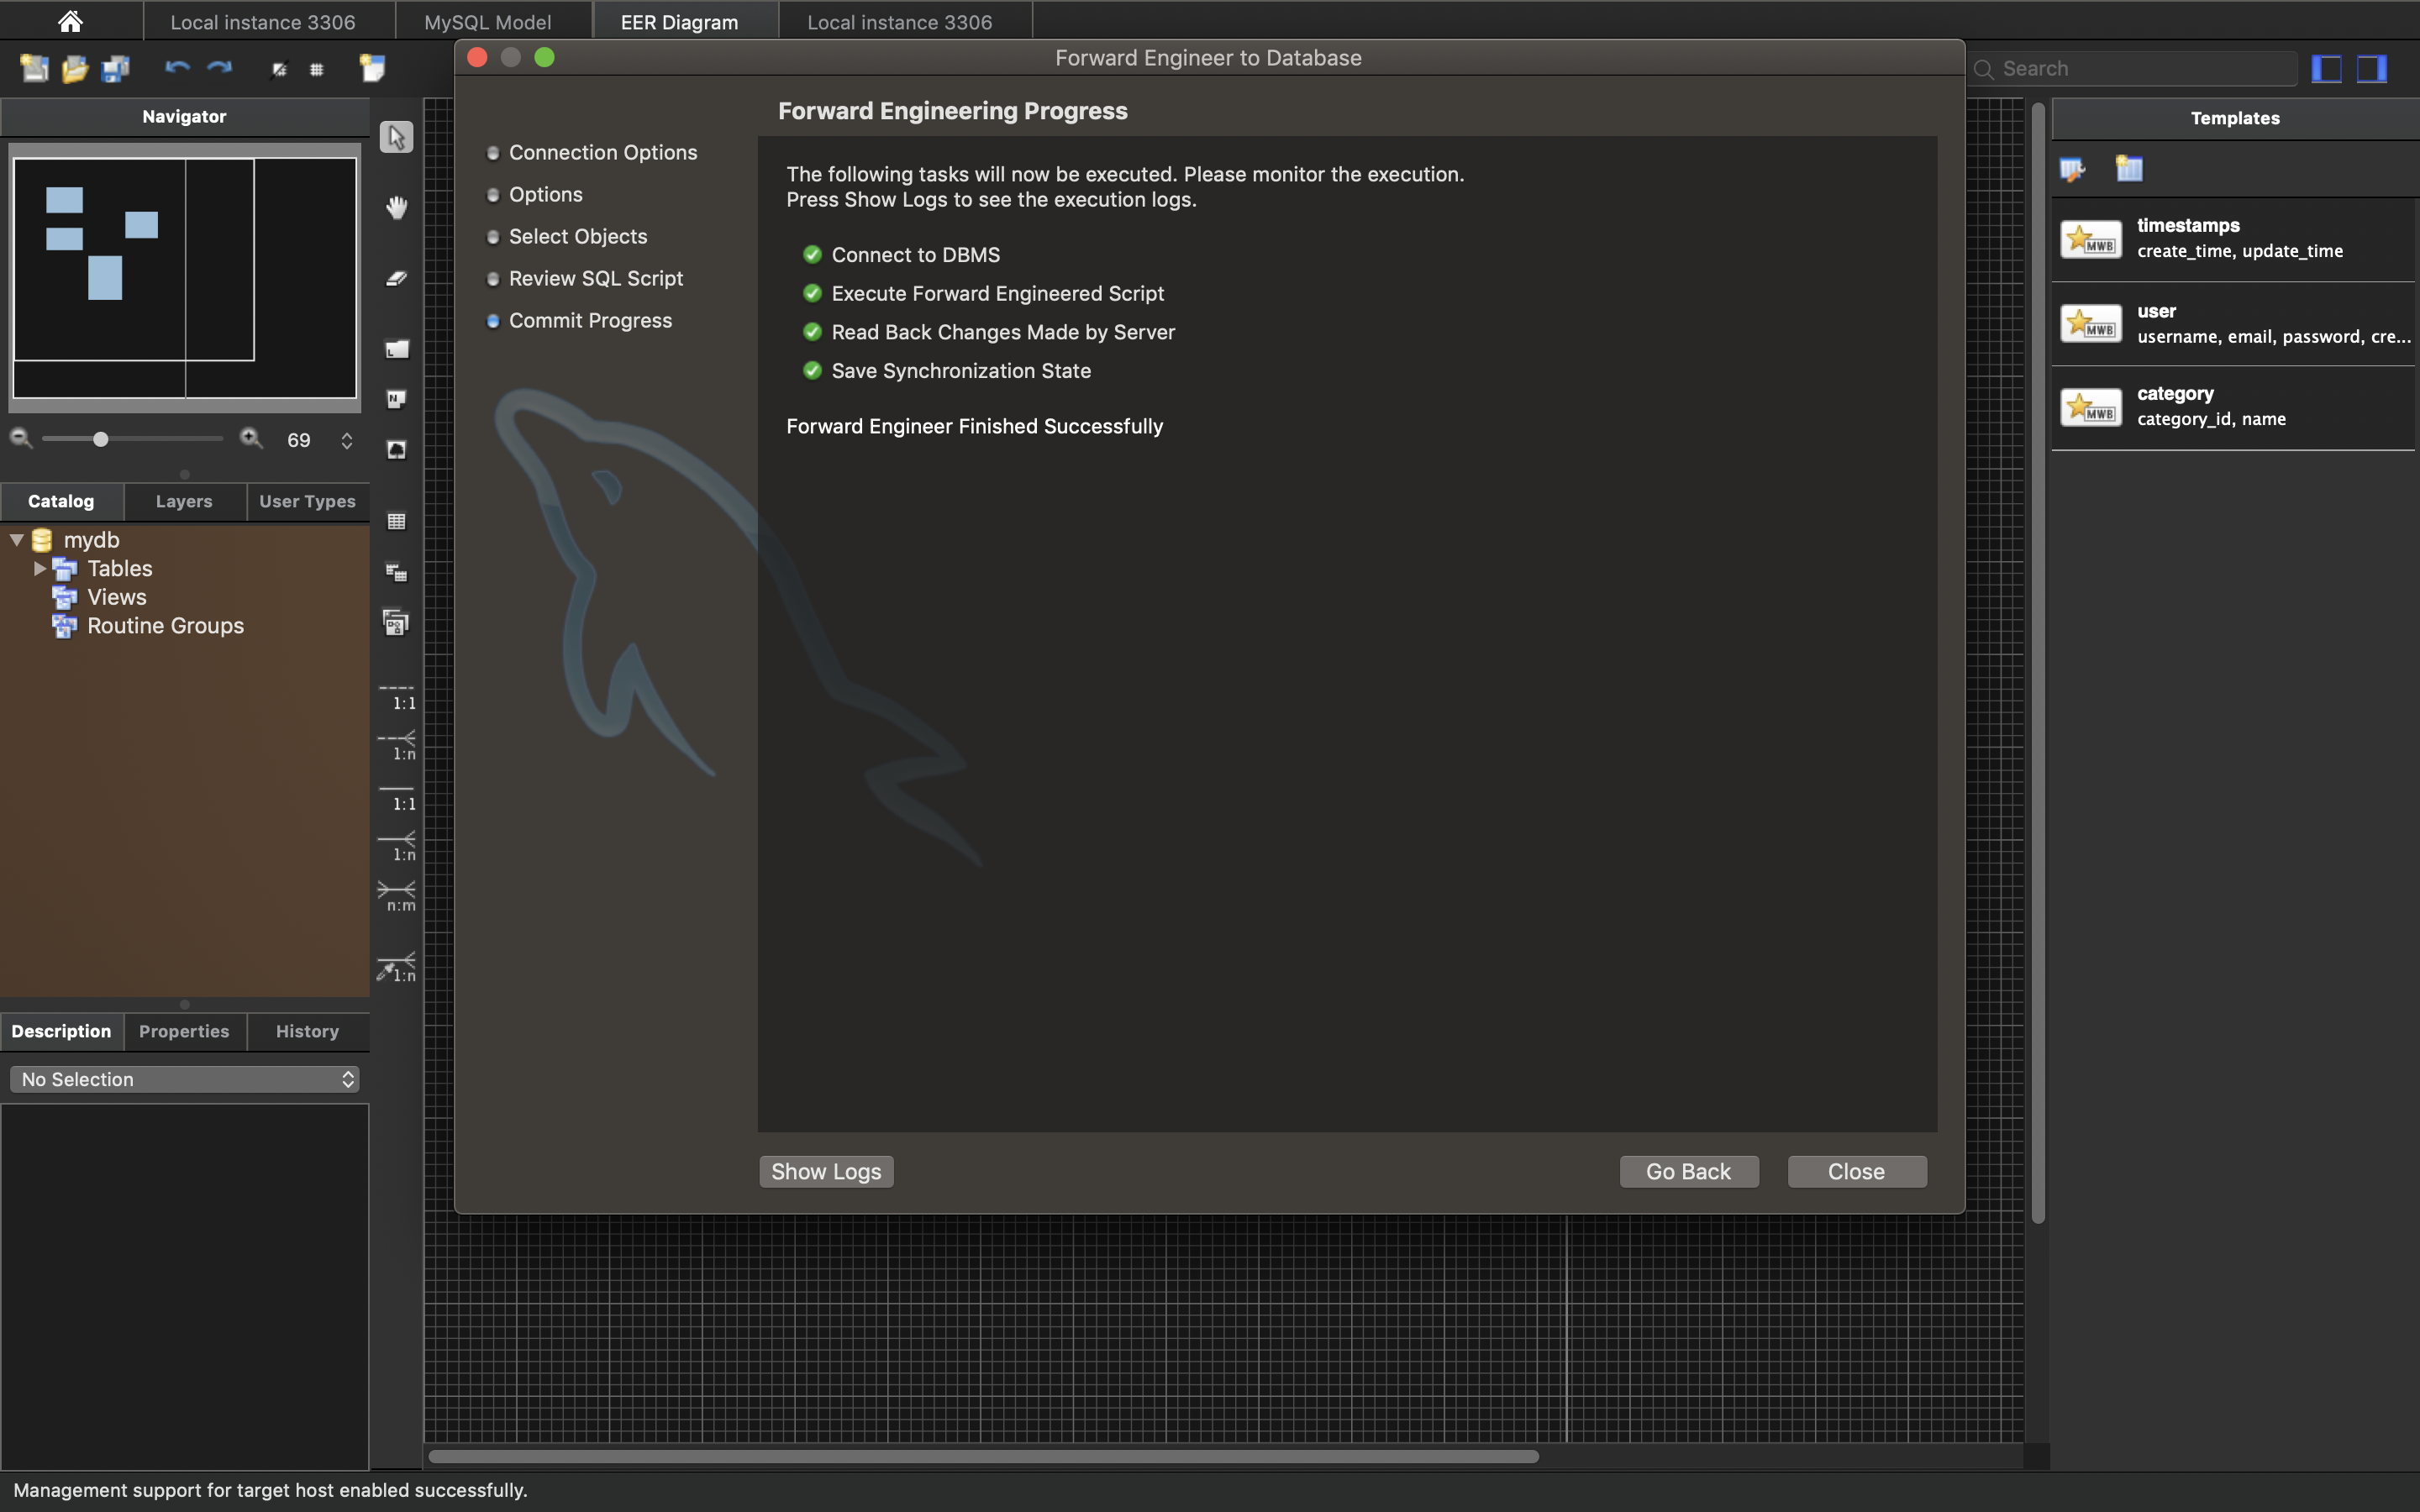Select dashed 1:n non-identifying relationship tool
This screenshot has width=2420, height=1512.
pyautogui.click(x=397, y=747)
